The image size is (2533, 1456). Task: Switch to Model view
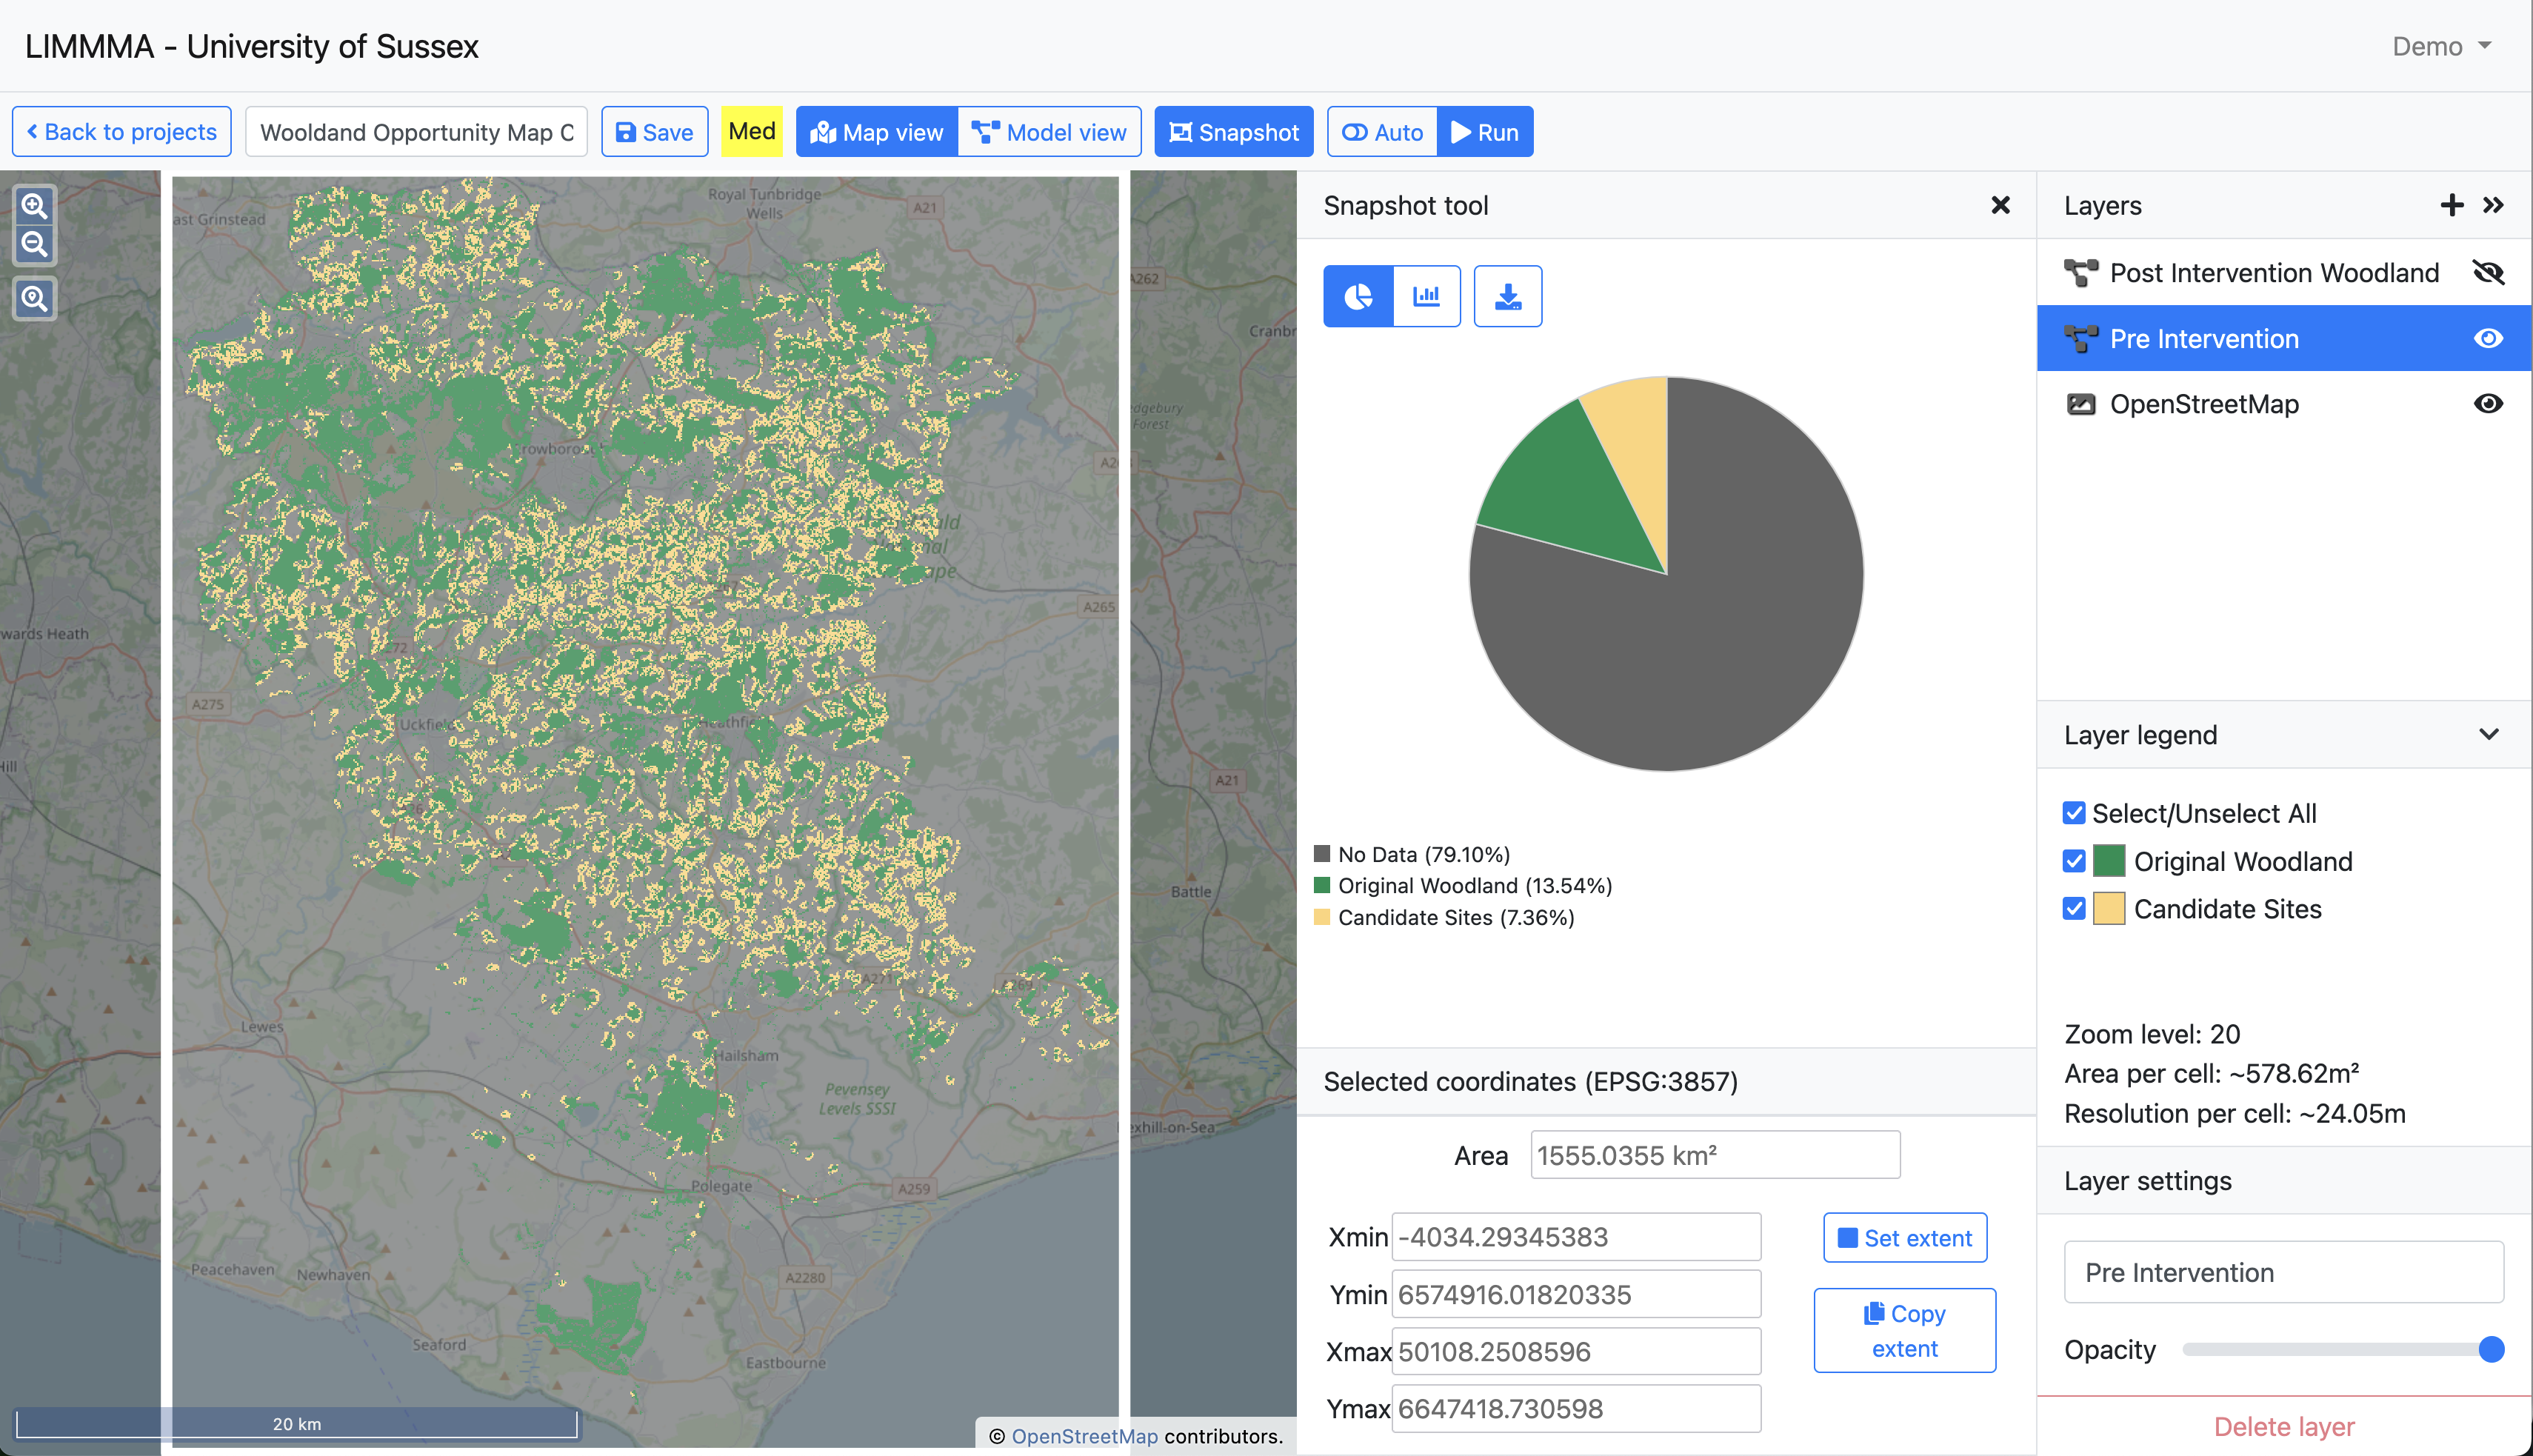1049,132
